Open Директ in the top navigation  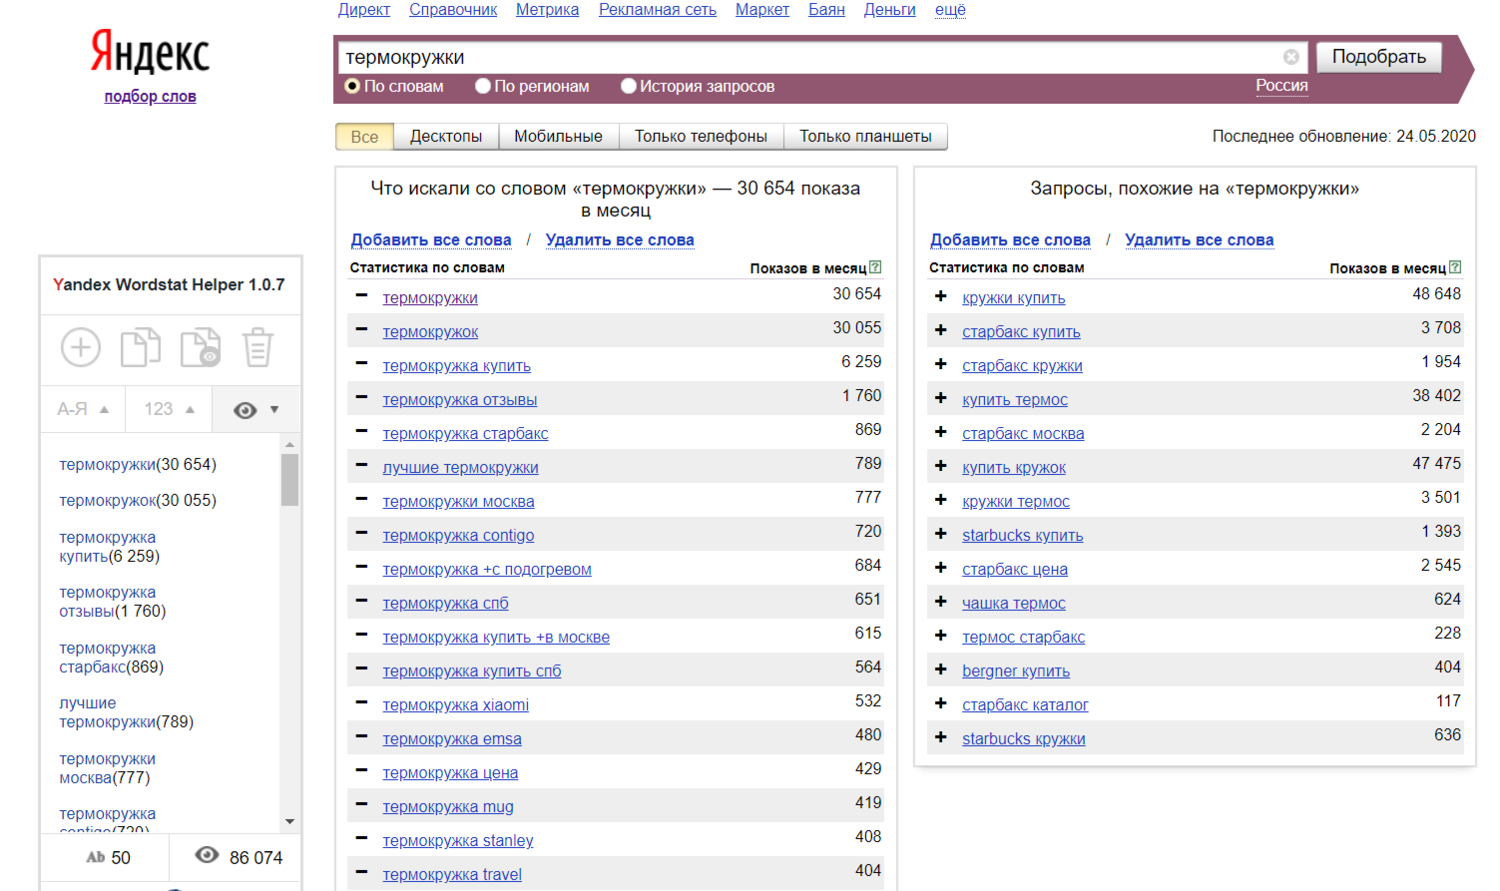(364, 10)
